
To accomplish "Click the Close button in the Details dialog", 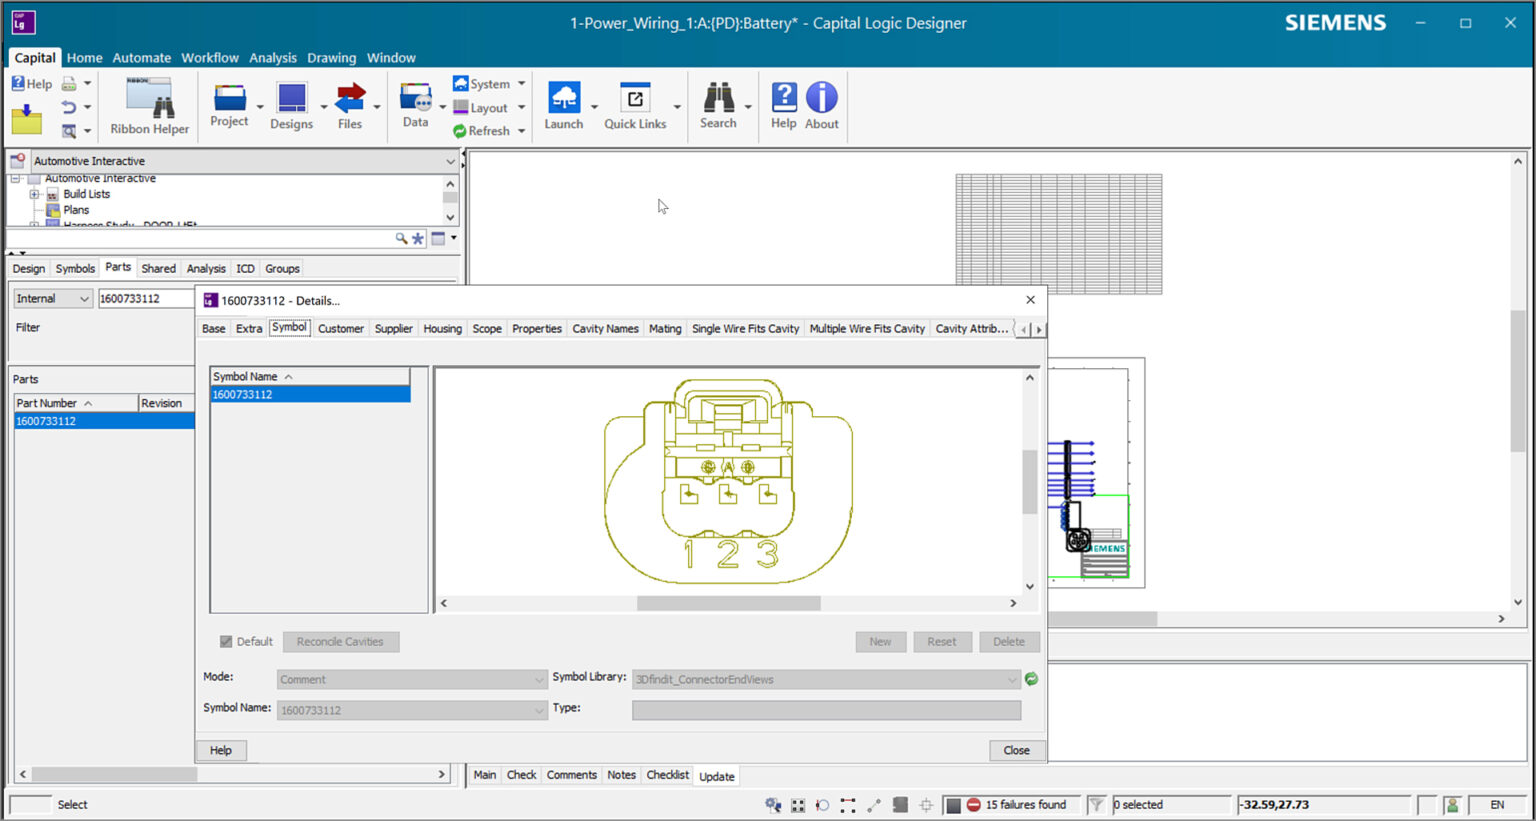I will (x=1016, y=750).
